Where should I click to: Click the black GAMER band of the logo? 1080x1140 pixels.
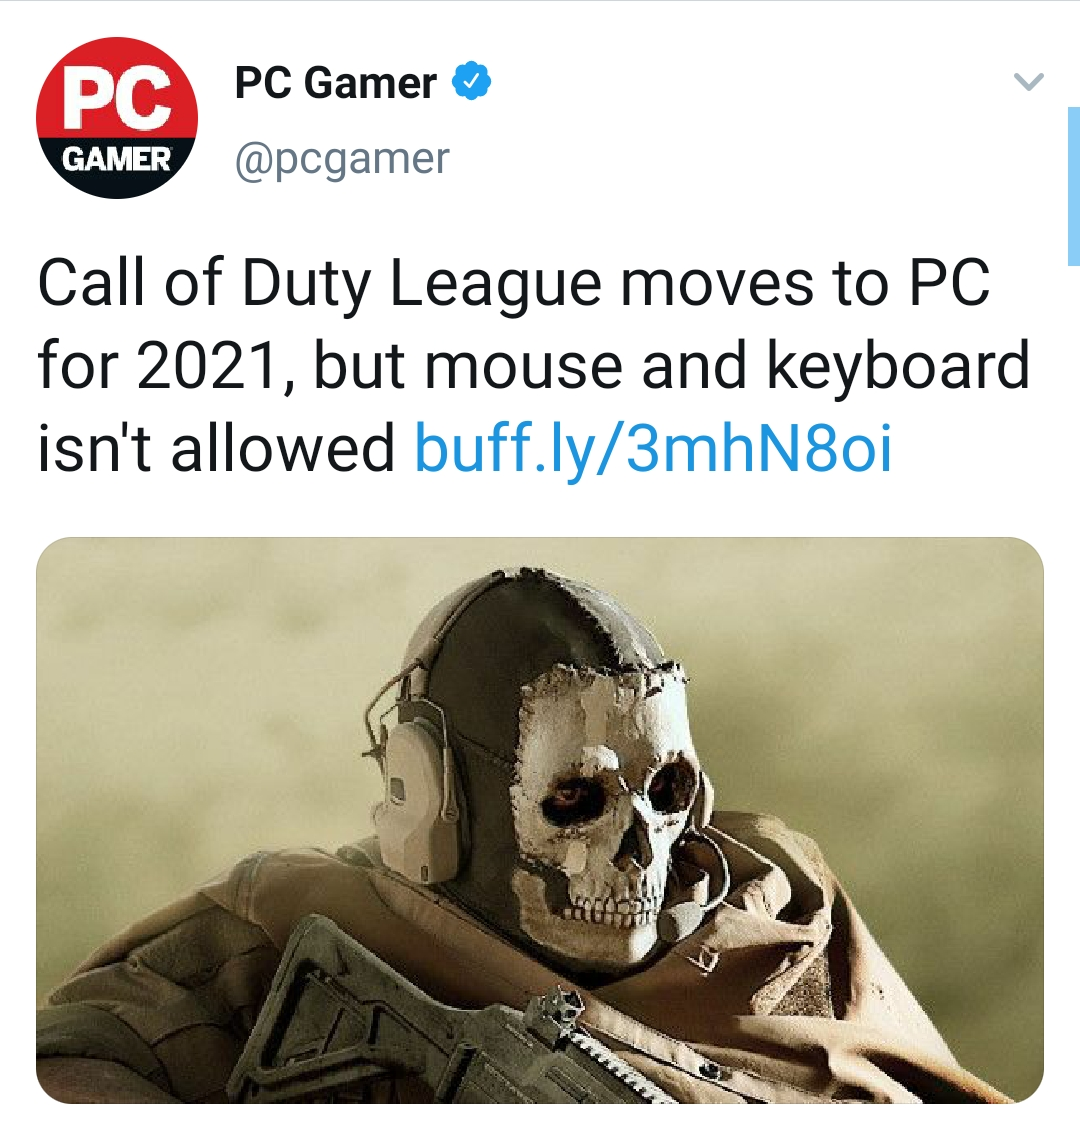click(117, 166)
